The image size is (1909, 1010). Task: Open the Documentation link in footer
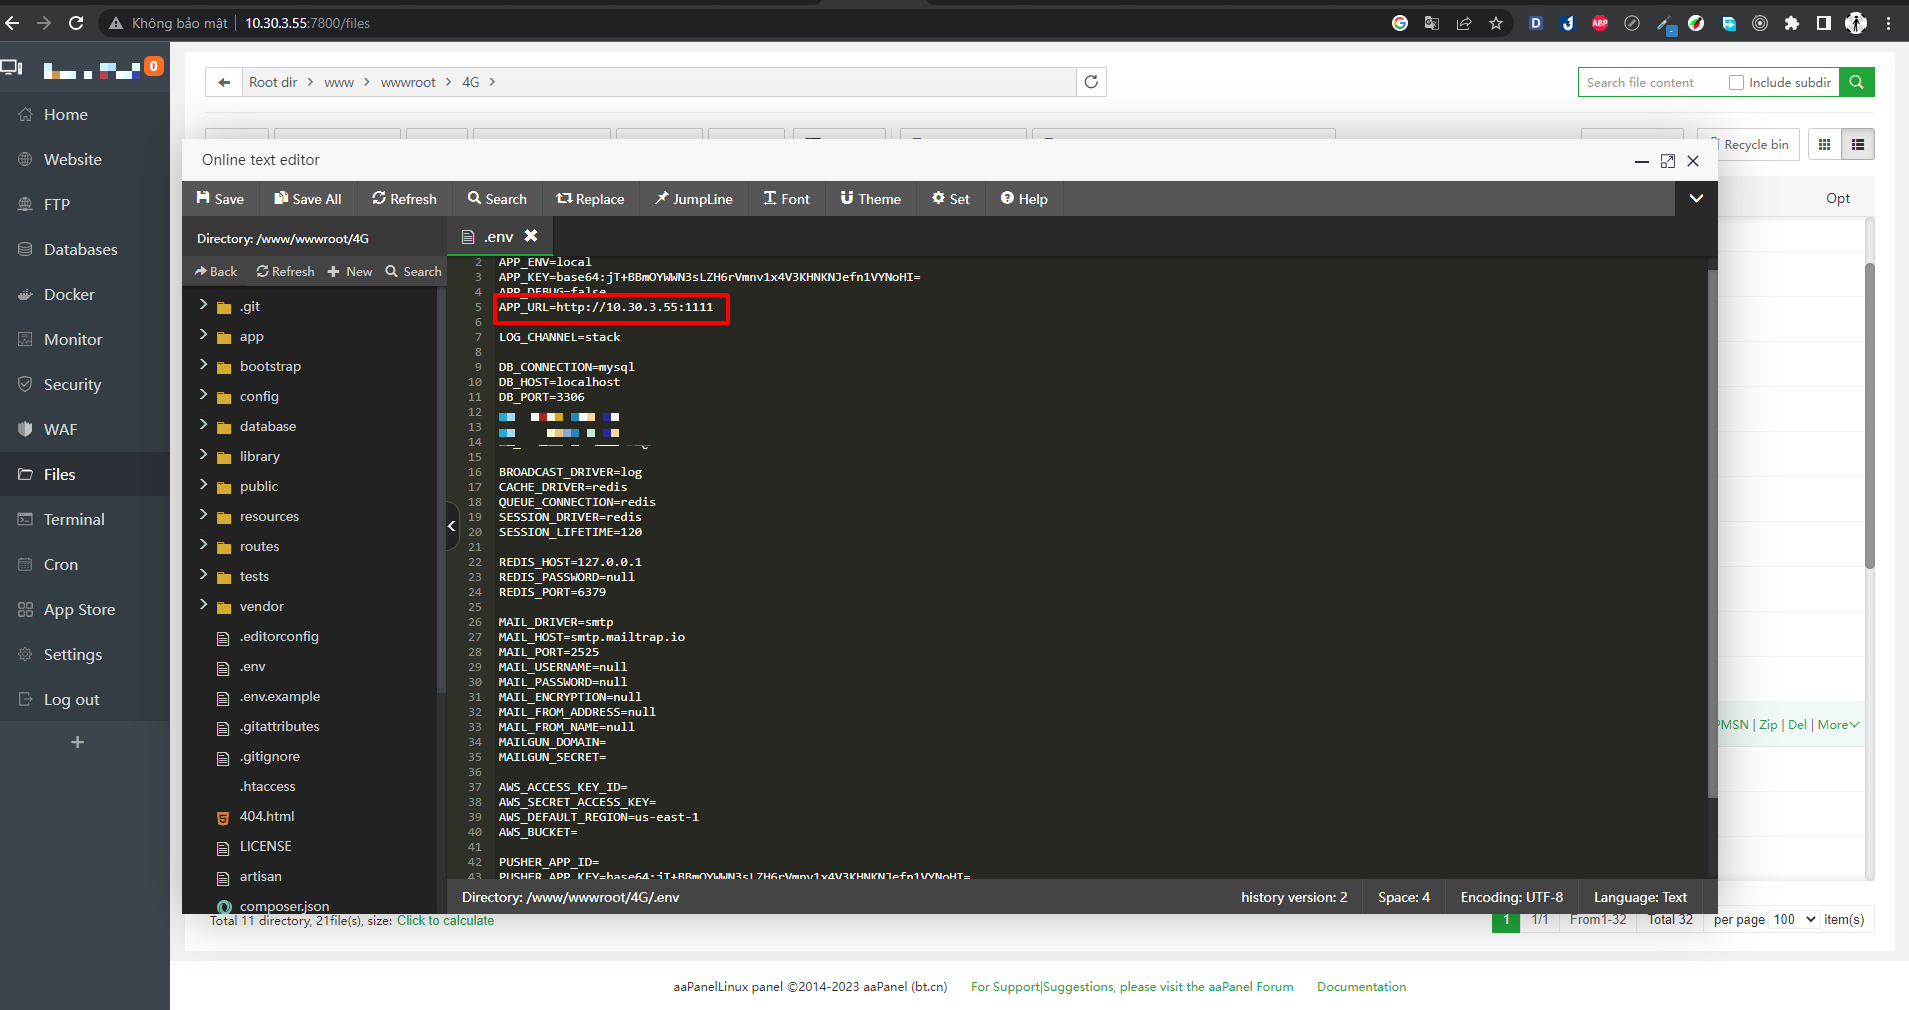coord(1361,986)
